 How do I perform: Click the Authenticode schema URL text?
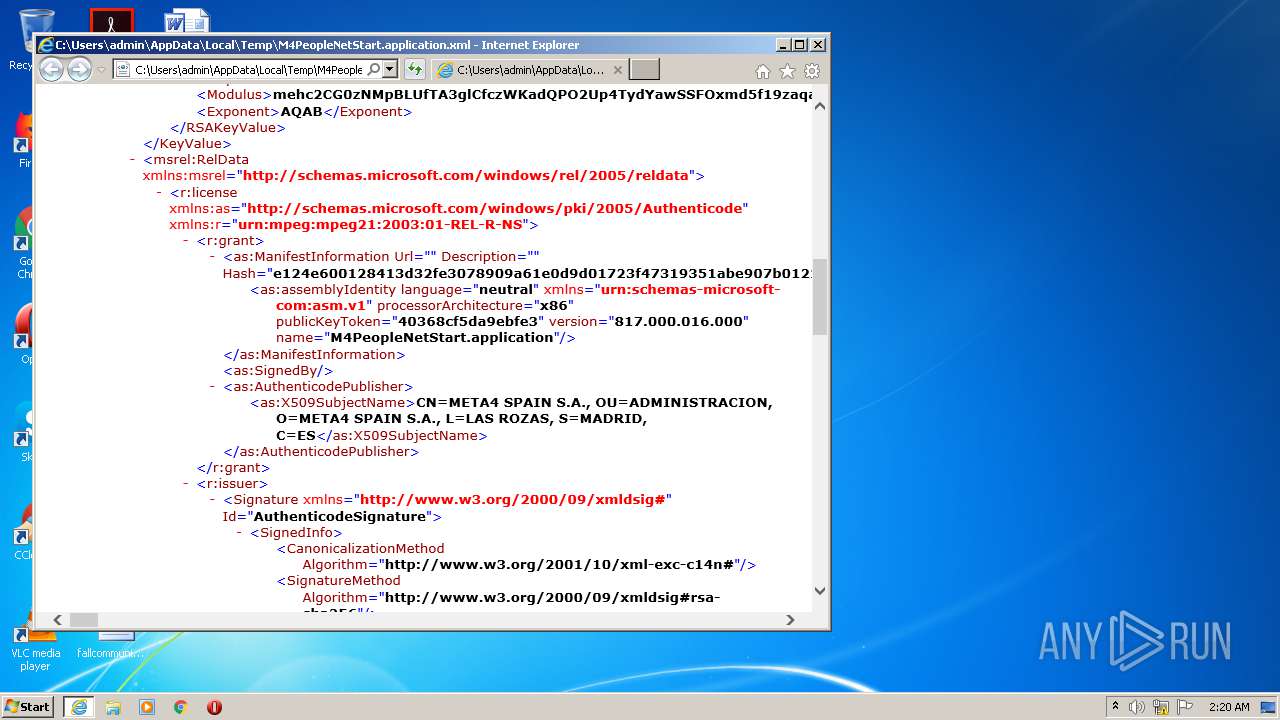(495, 208)
